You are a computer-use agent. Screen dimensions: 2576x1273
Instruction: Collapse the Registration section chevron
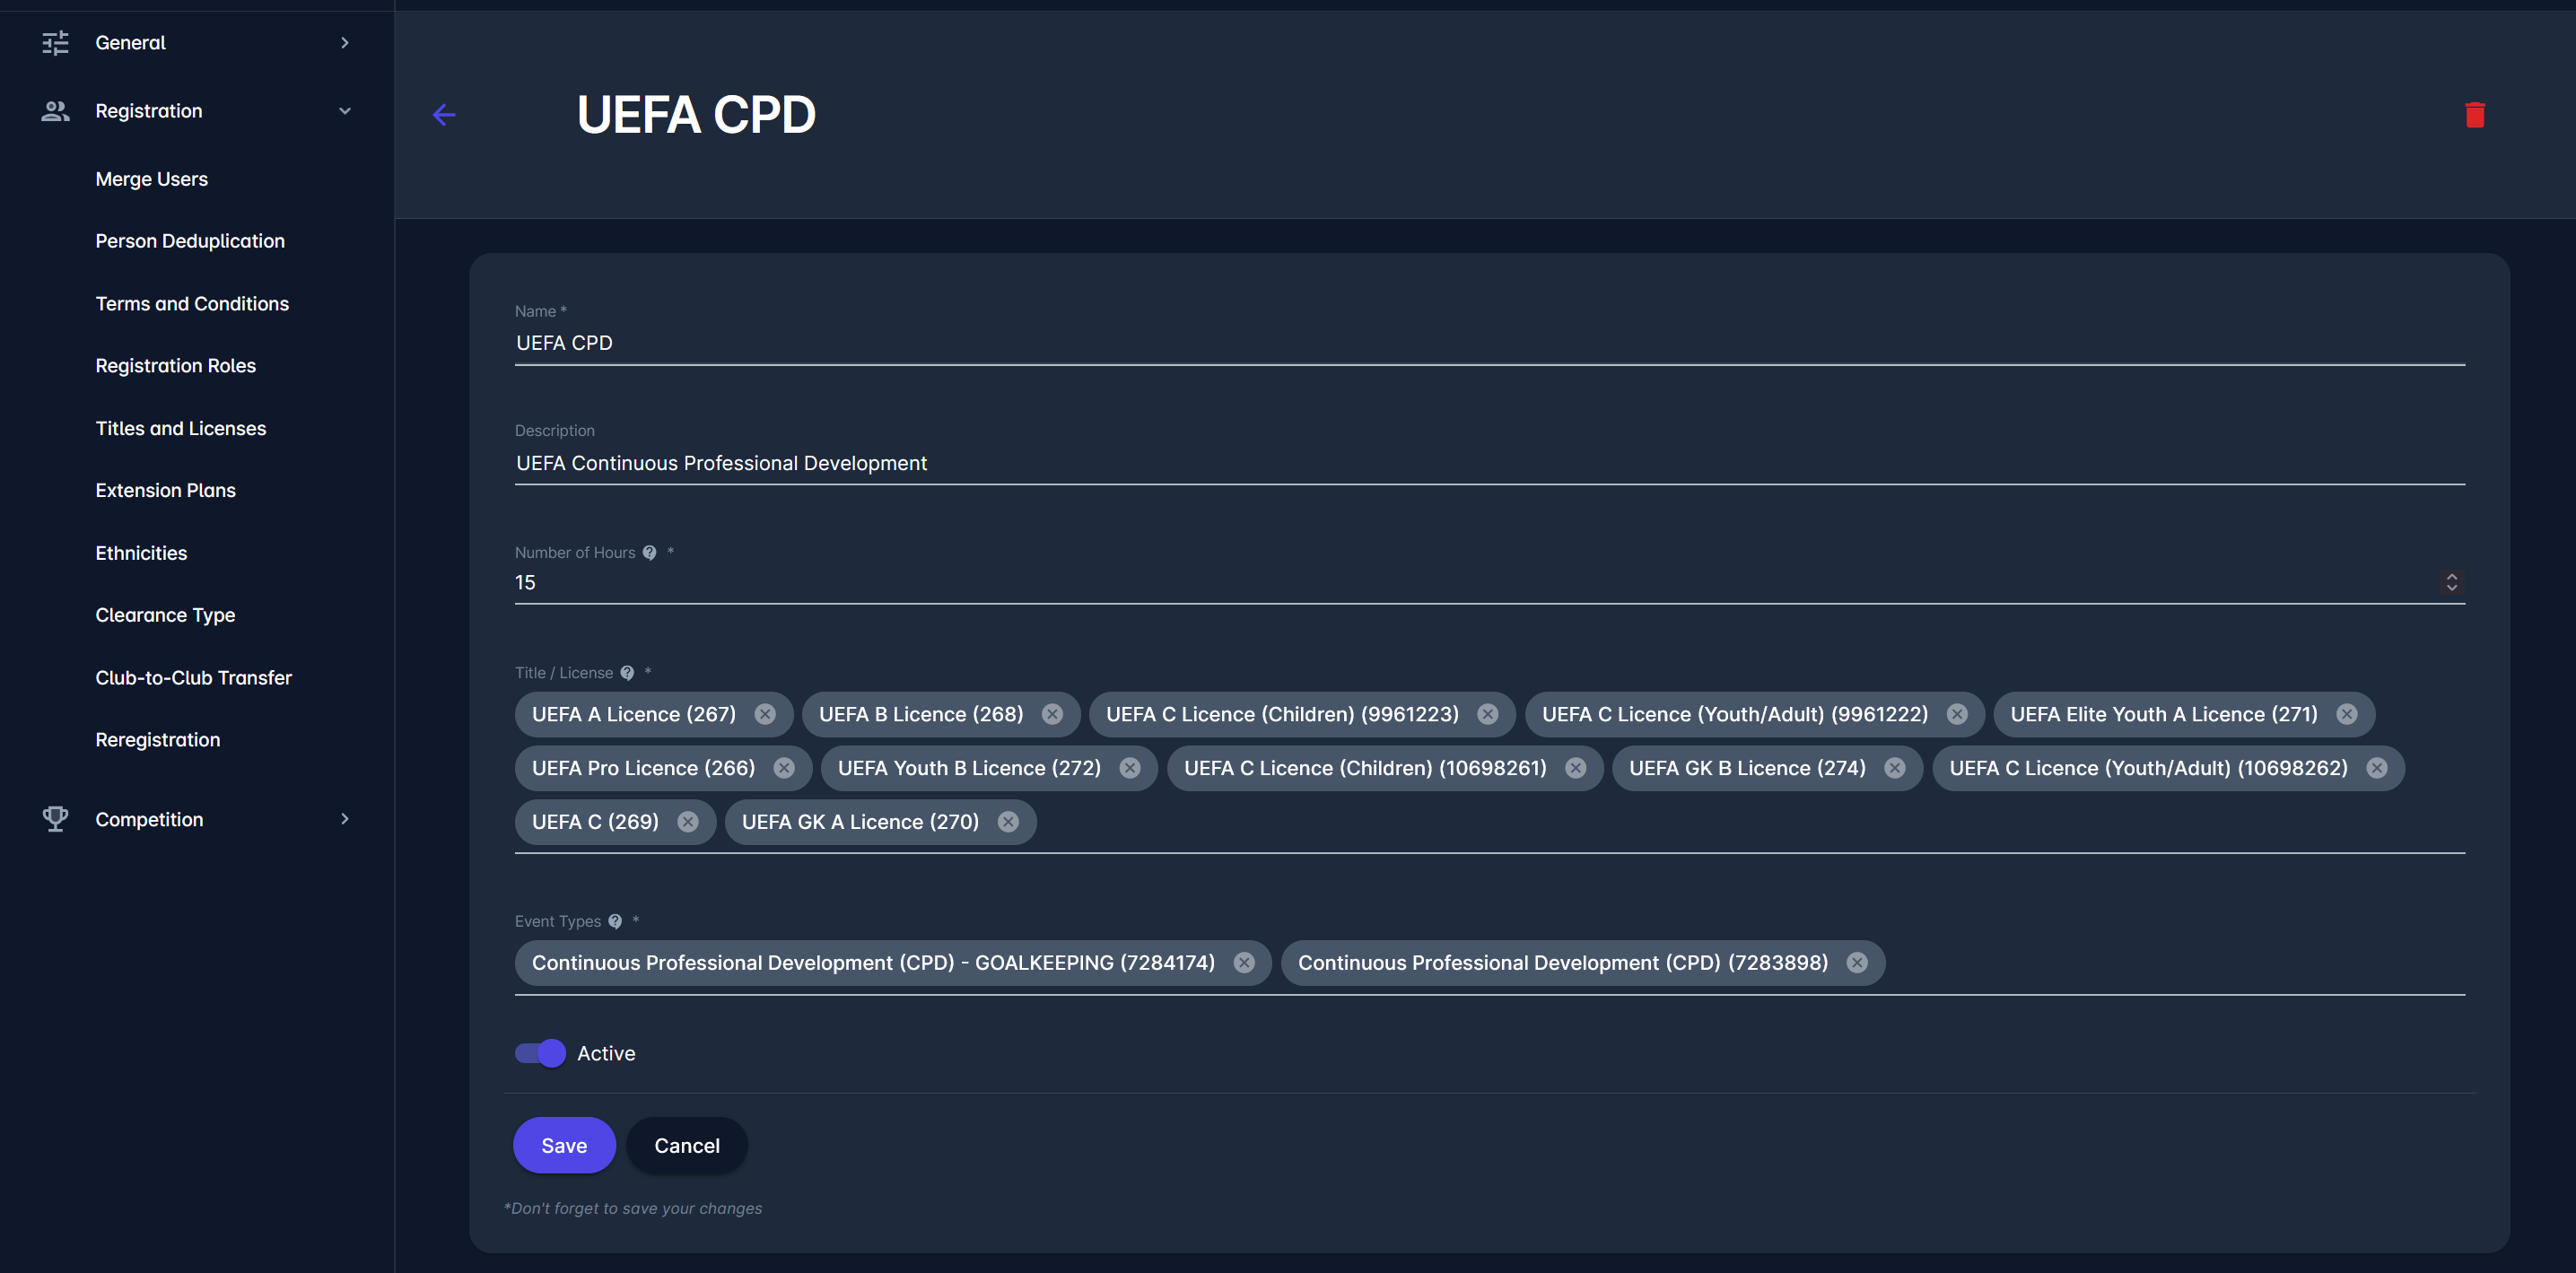(345, 111)
